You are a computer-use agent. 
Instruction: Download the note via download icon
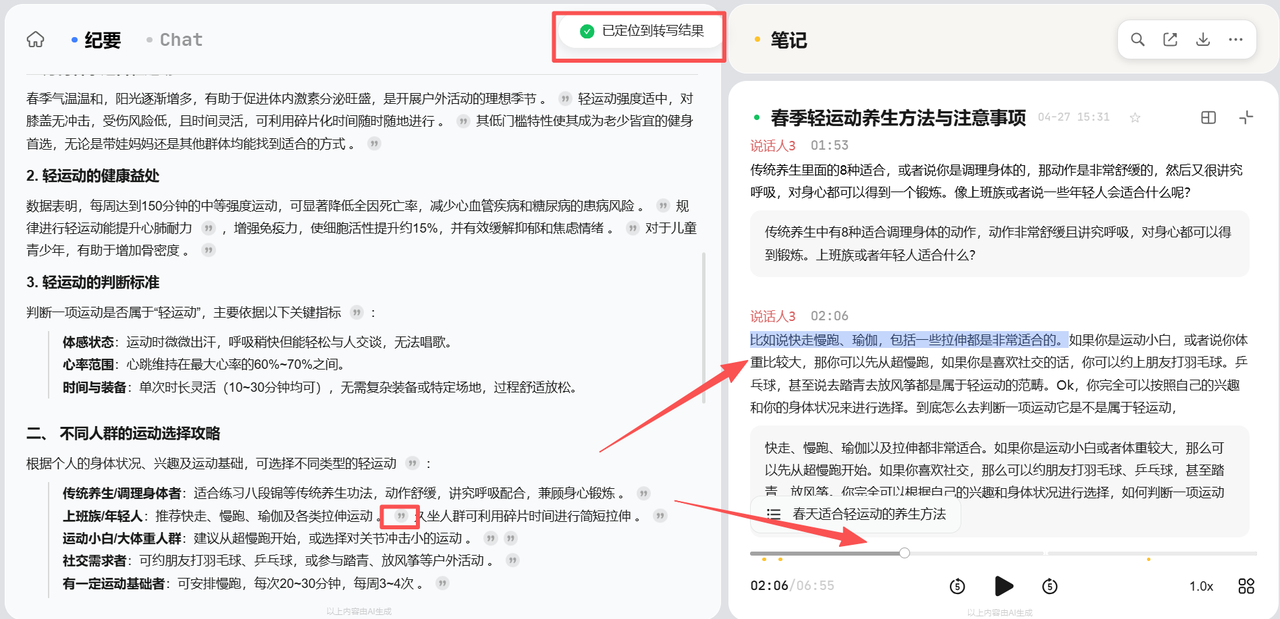tap(1203, 40)
